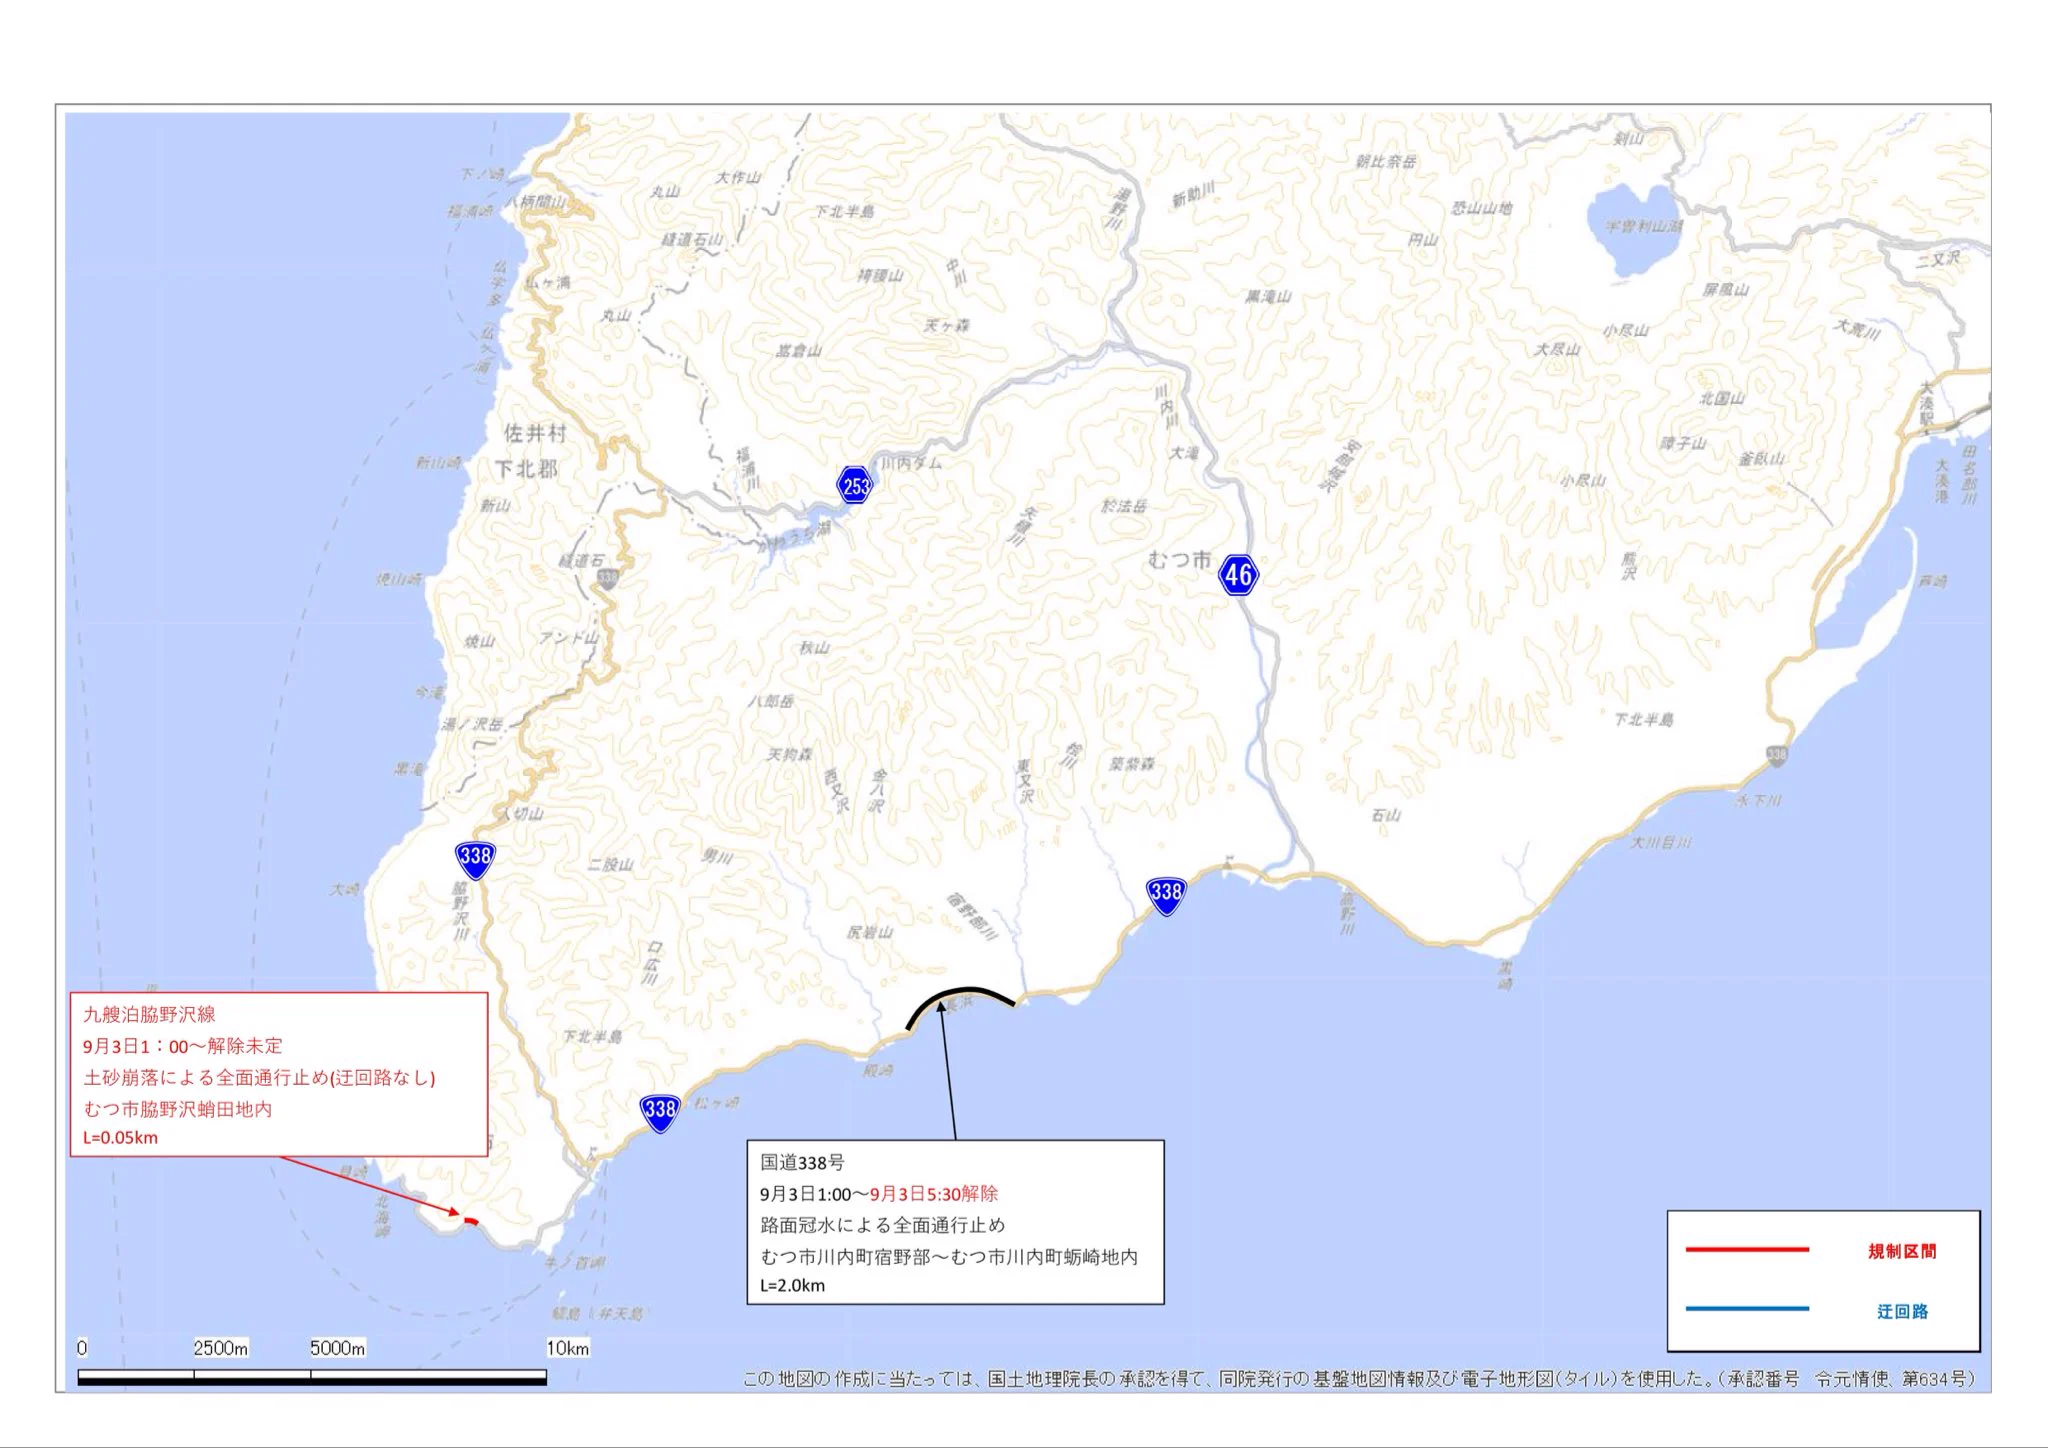The image size is (2048, 1448).
Task: Click the 0 label on the scale bar
Action: 82,1348
